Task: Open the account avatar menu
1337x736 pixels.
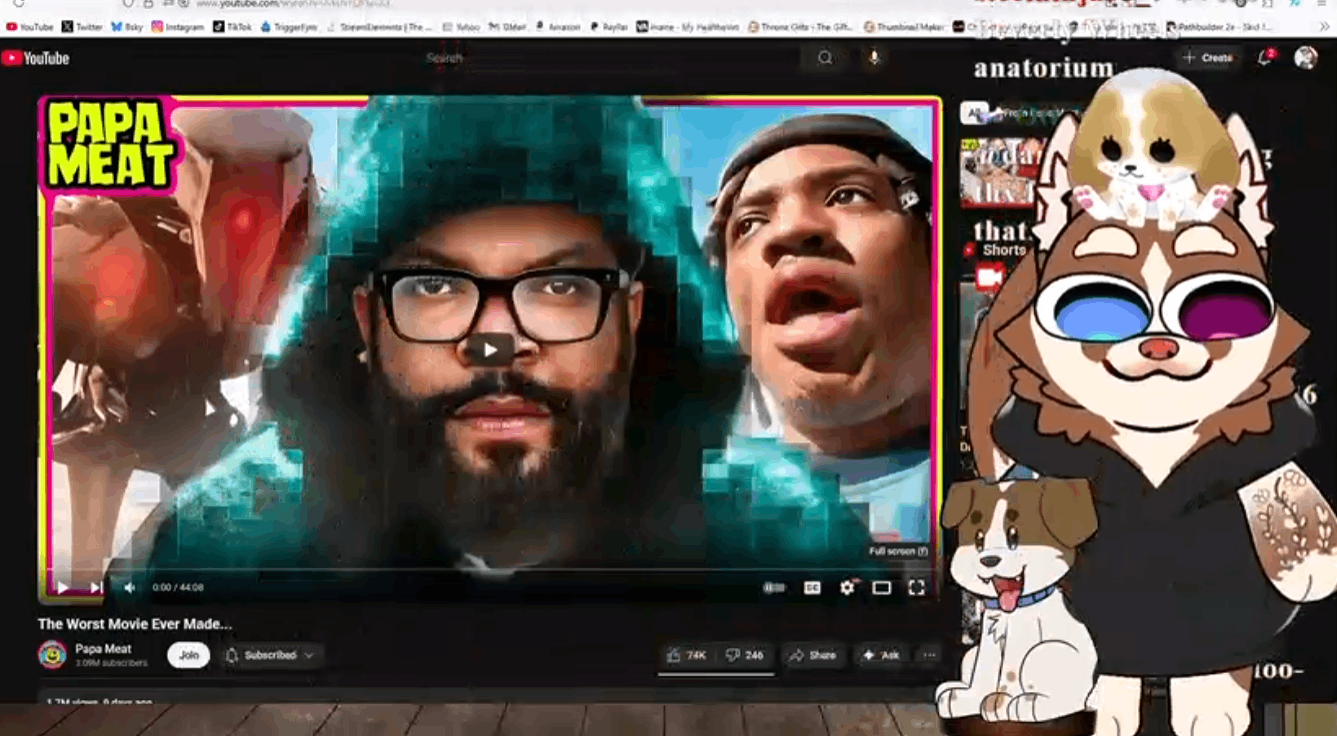Action: point(1305,58)
